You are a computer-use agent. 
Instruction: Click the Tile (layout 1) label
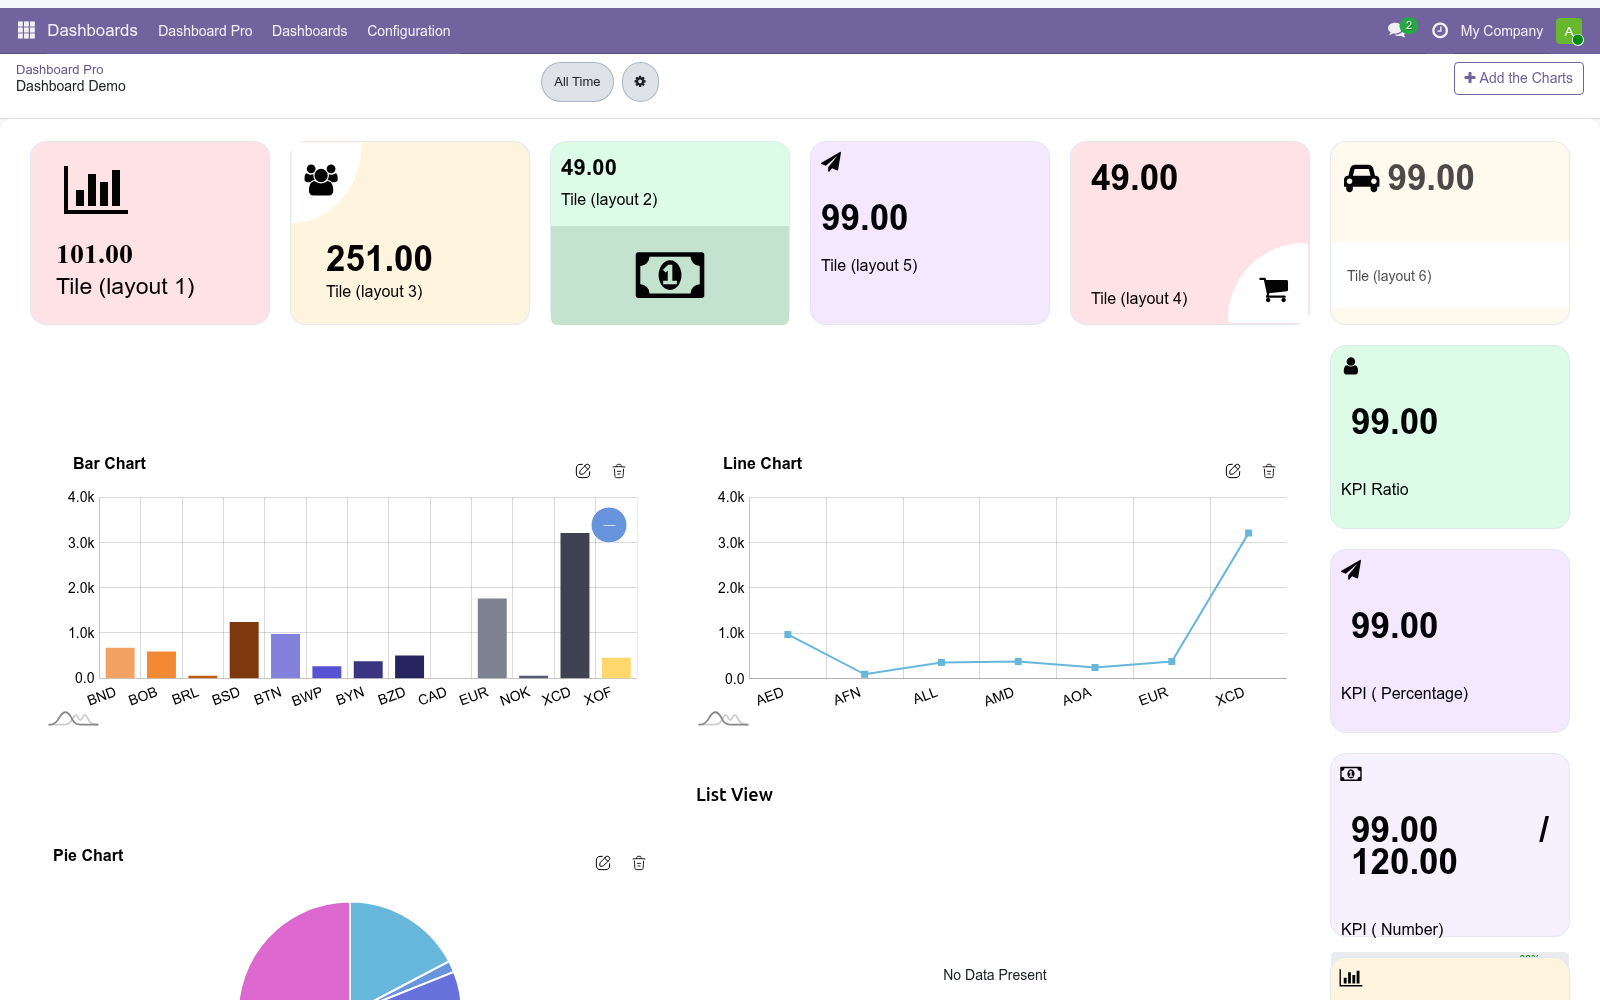(x=125, y=287)
